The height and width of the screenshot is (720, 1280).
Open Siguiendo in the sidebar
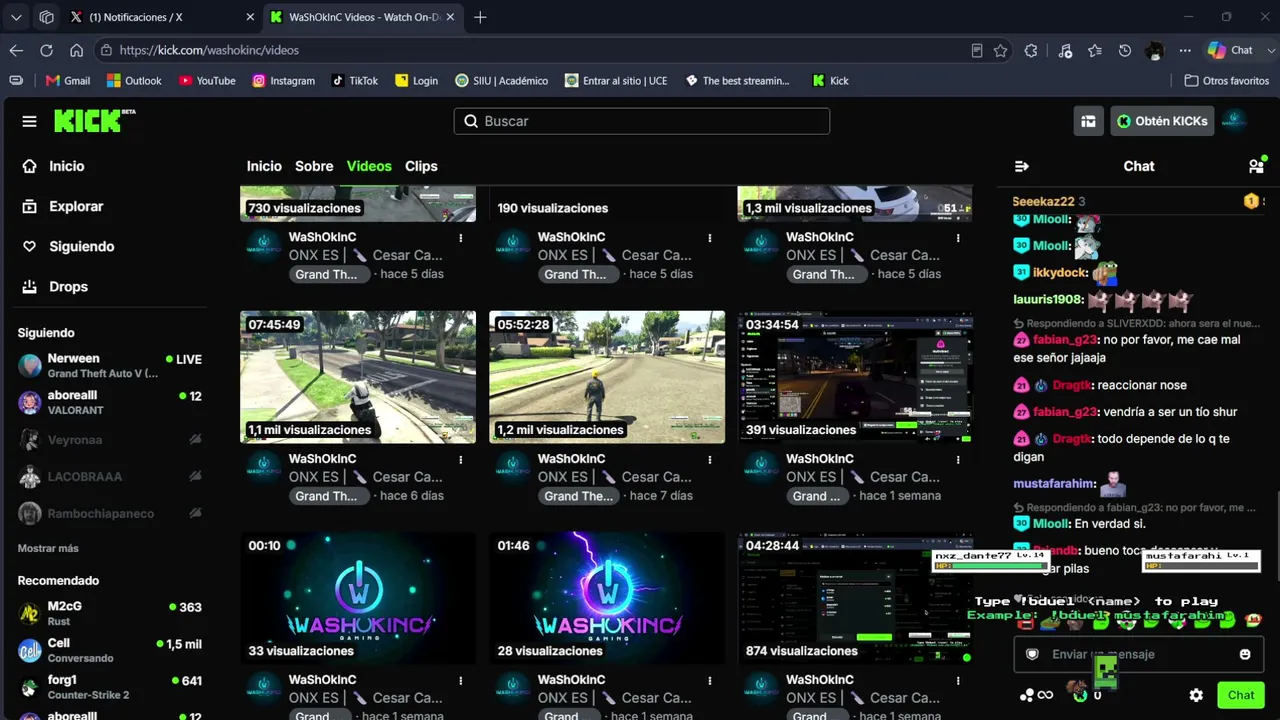tap(82, 246)
